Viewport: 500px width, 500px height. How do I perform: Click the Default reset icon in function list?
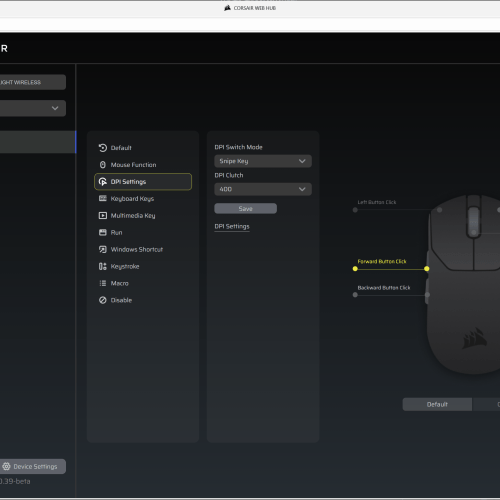click(103, 148)
